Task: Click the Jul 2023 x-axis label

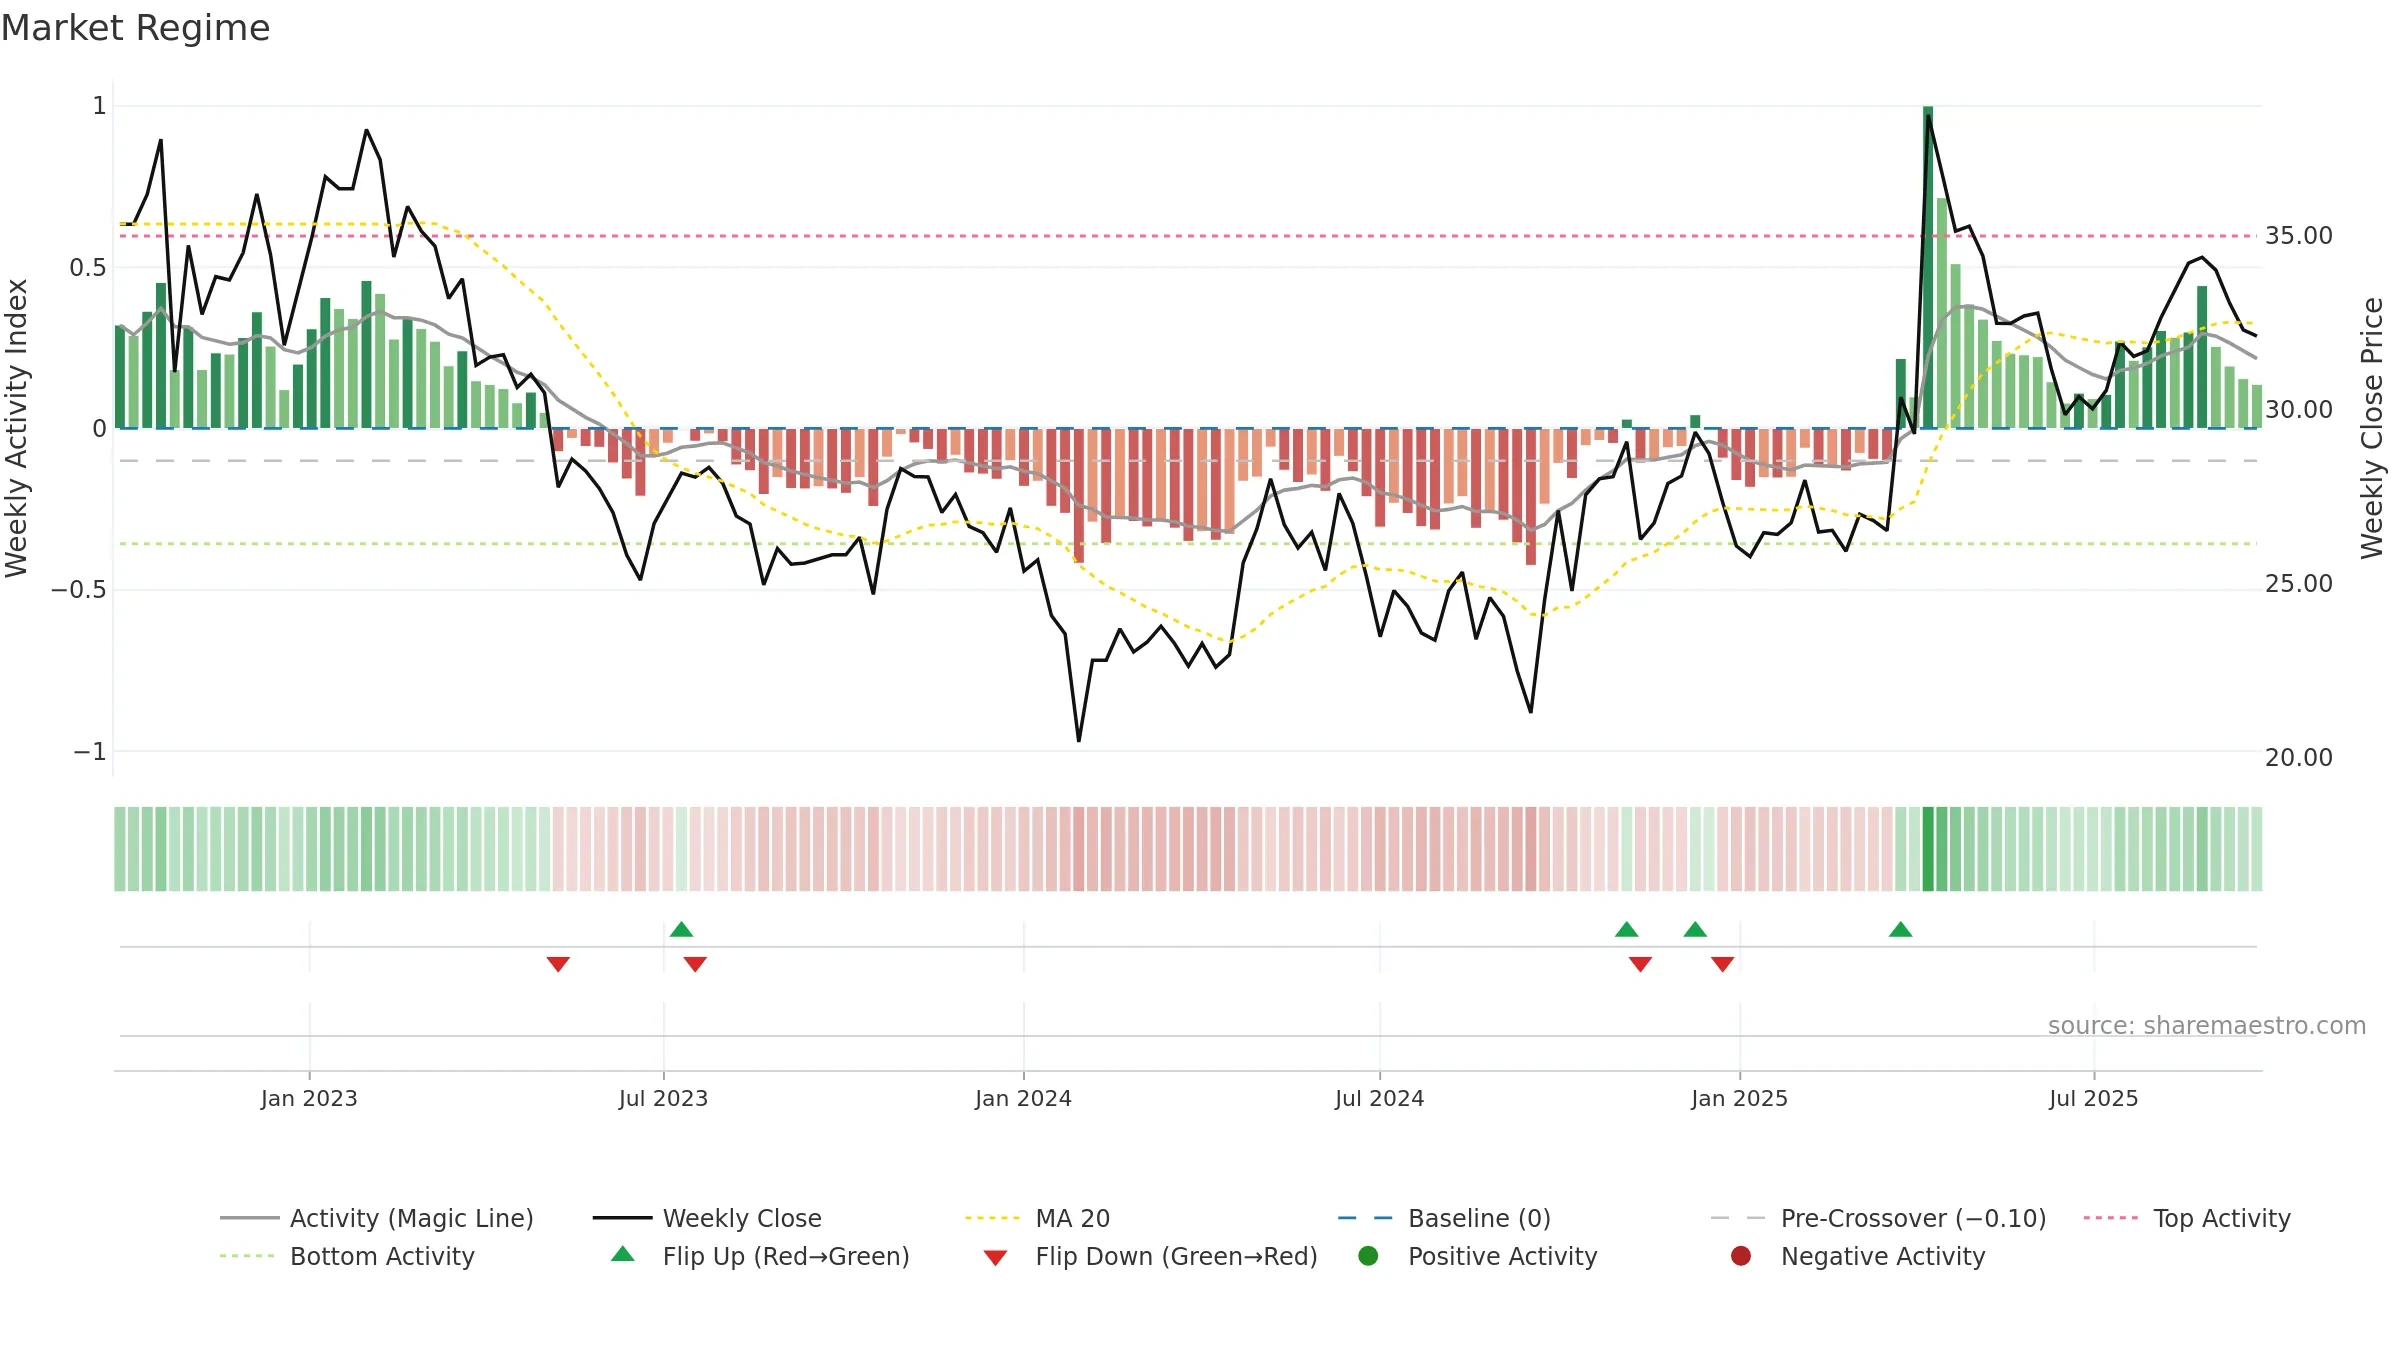Action: (663, 1099)
